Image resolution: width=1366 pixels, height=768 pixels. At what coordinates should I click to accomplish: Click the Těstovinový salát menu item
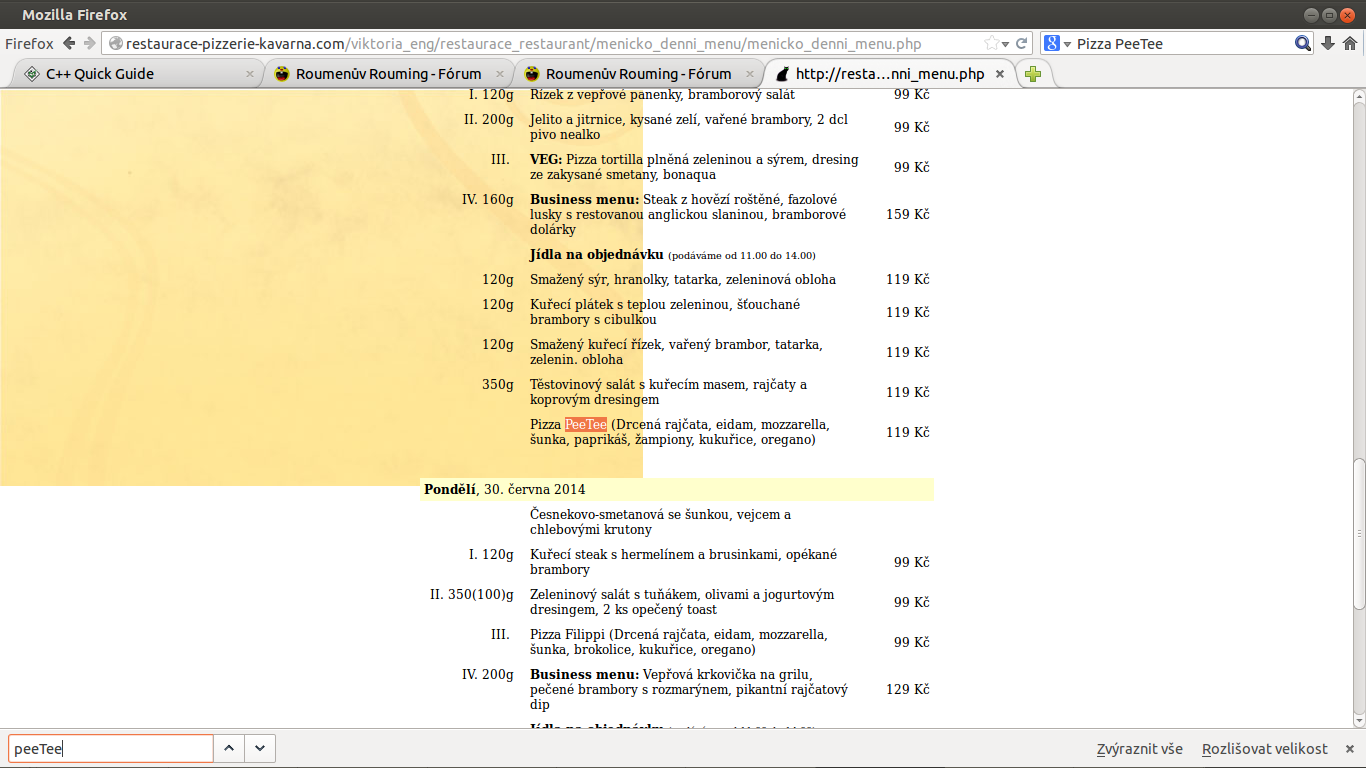point(668,392)
